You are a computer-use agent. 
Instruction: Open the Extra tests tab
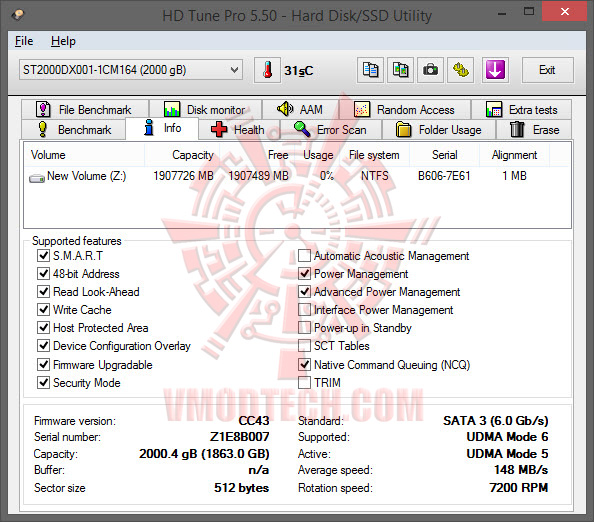coord(522,109)
